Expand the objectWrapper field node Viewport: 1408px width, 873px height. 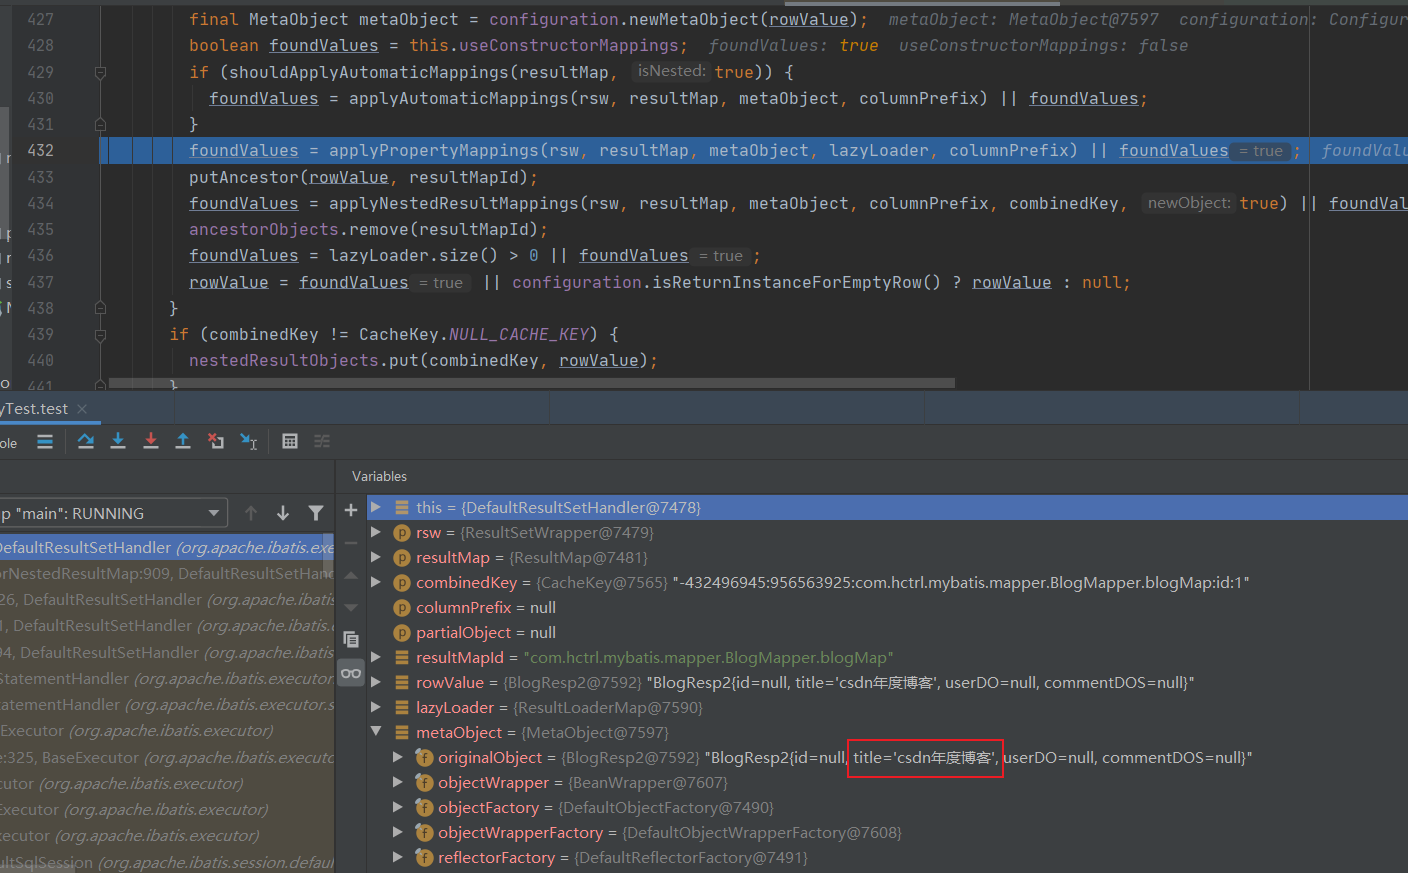398,782
